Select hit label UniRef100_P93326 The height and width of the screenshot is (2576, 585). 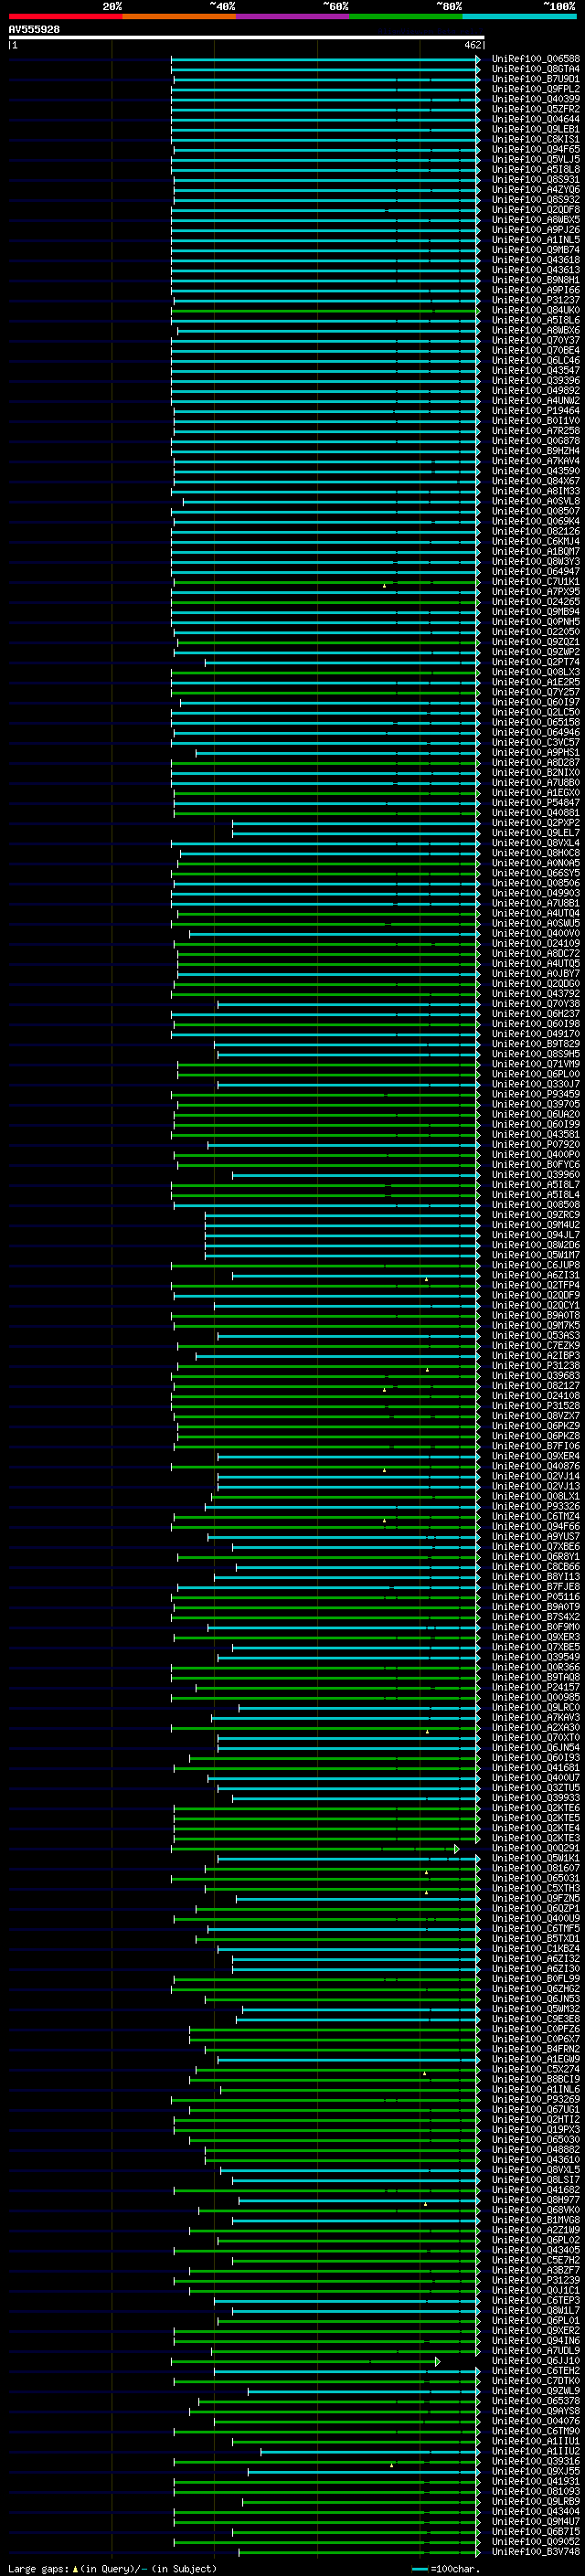tap(535, 1506)
